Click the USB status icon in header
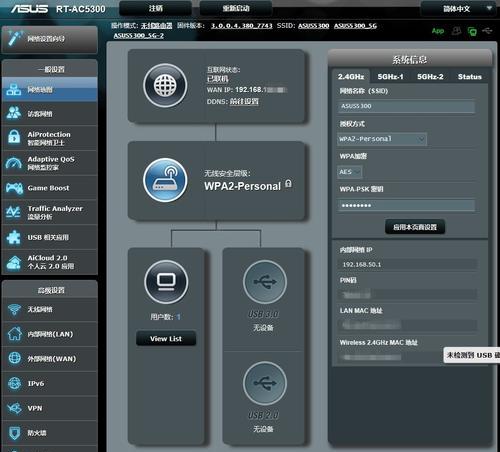This screenshot has width=500, height=452. (487, 31)
